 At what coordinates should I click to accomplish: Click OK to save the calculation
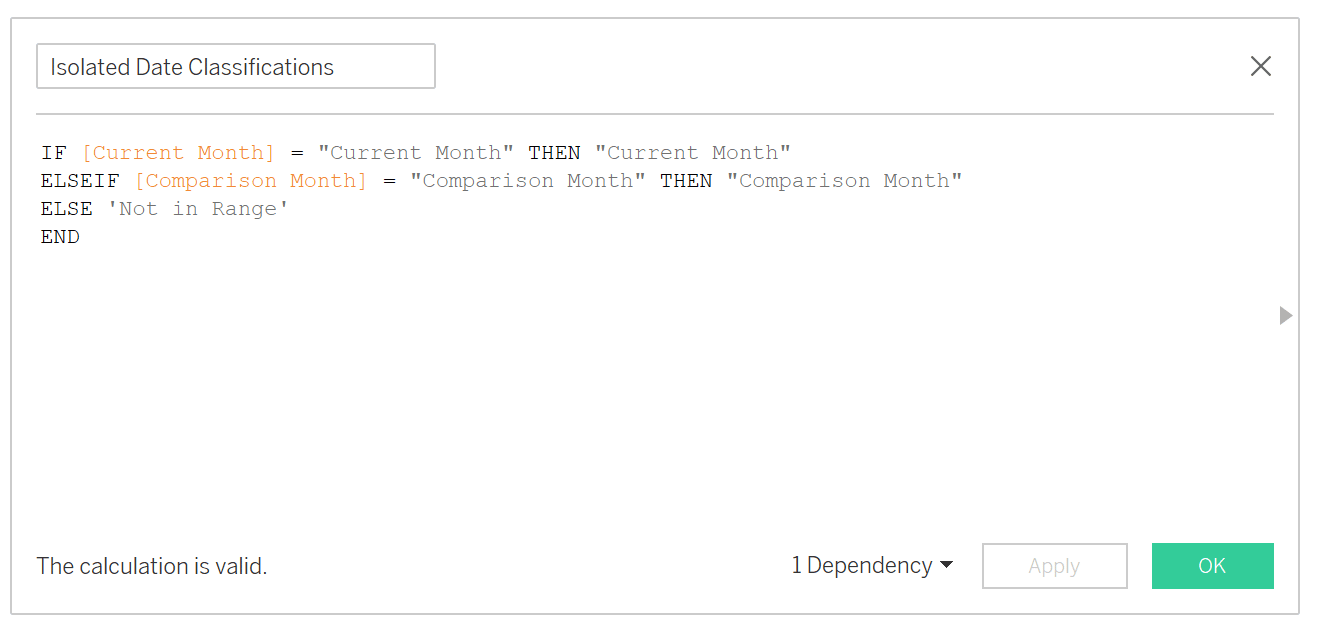[x=1212, y=565]
